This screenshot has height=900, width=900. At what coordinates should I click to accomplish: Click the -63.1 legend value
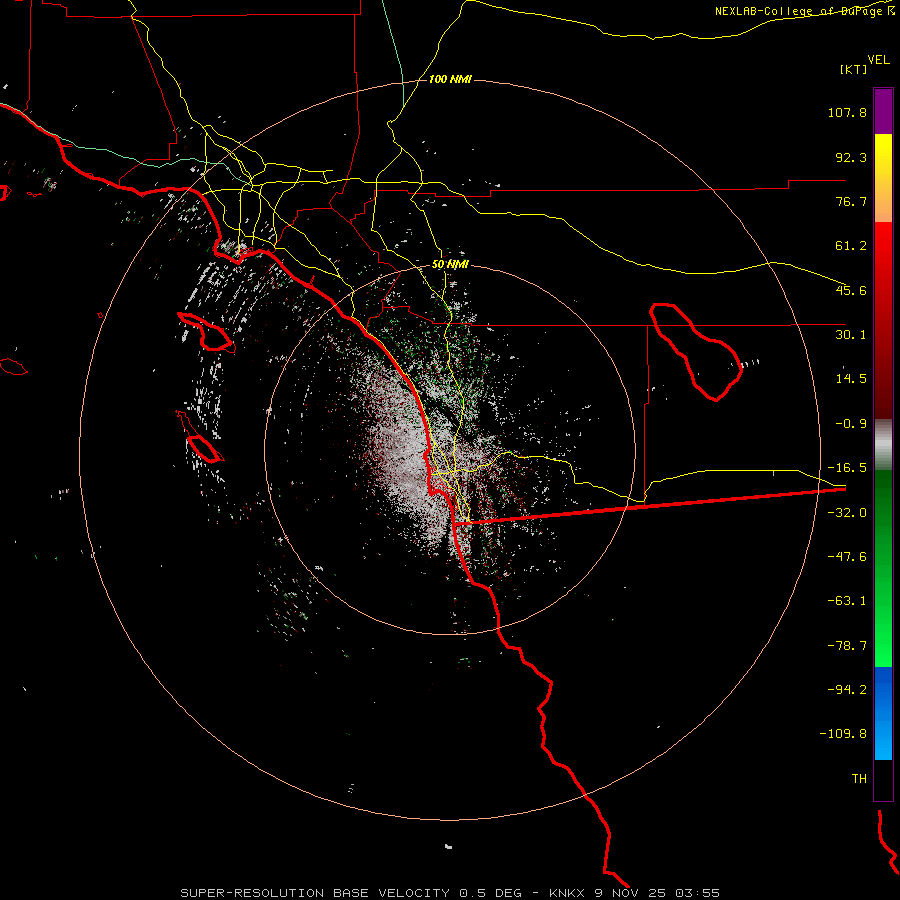[847, 601]
